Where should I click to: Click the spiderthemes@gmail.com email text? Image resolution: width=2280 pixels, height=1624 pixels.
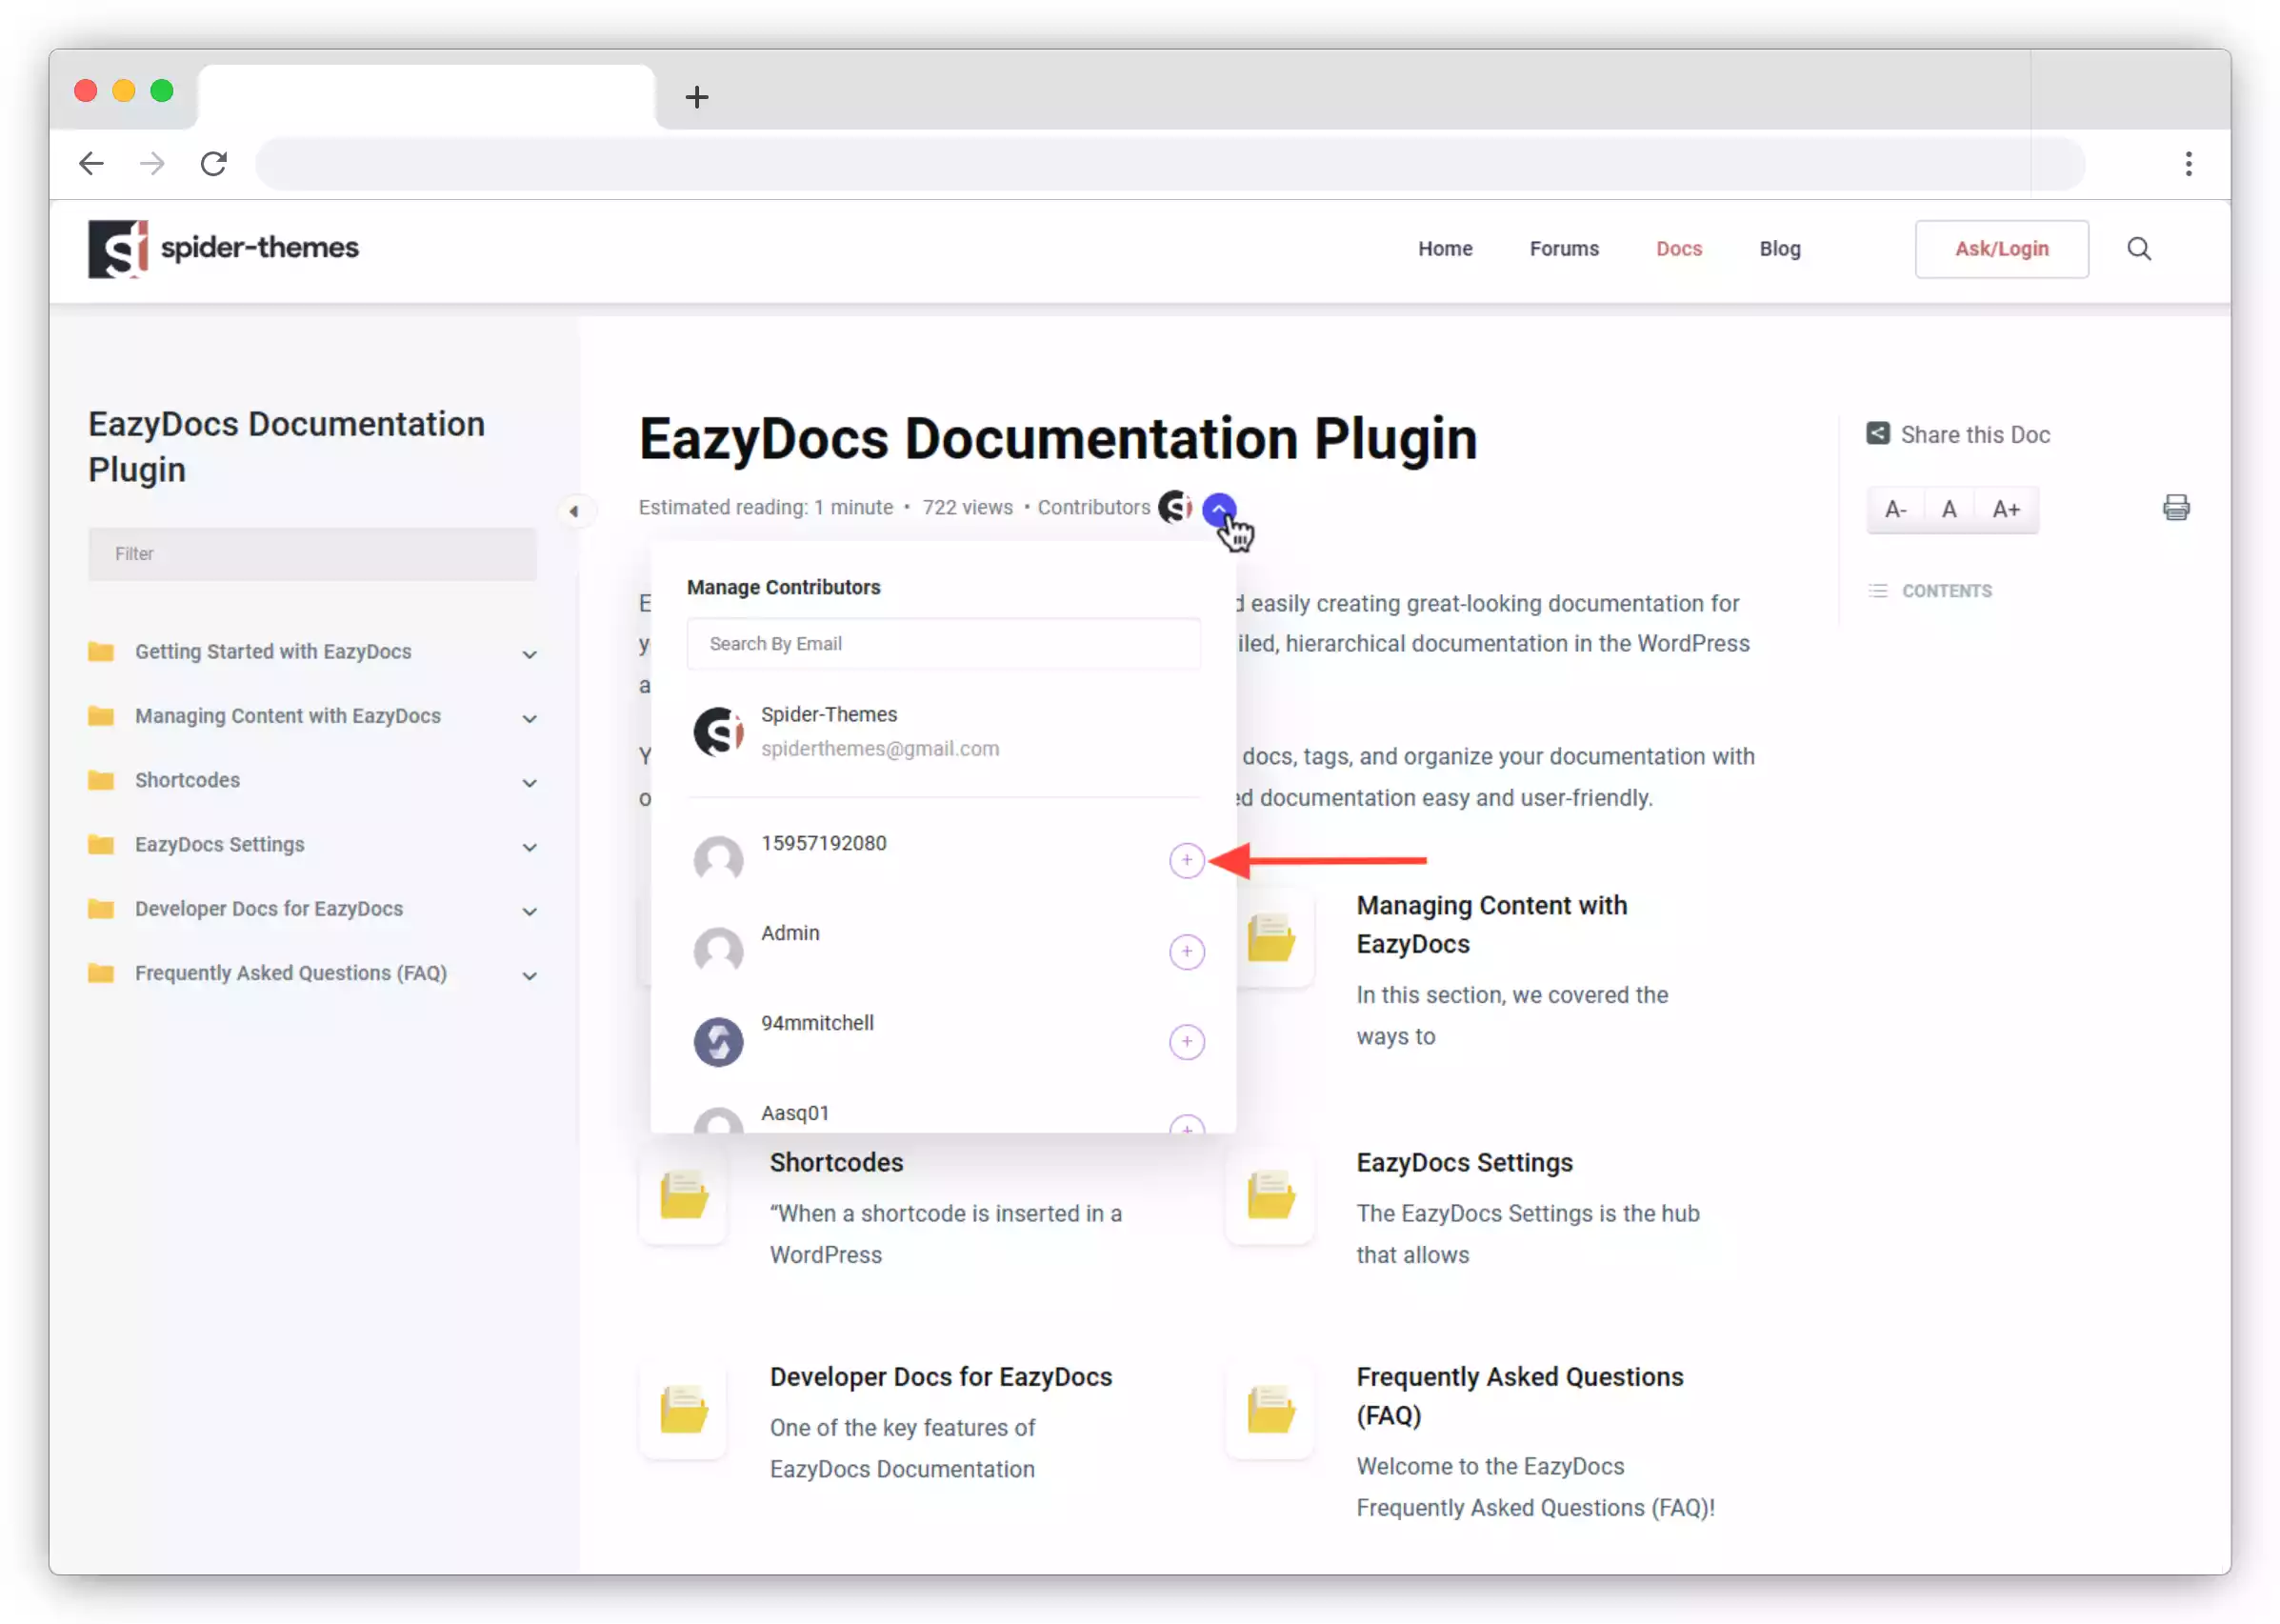coord(879,748)
